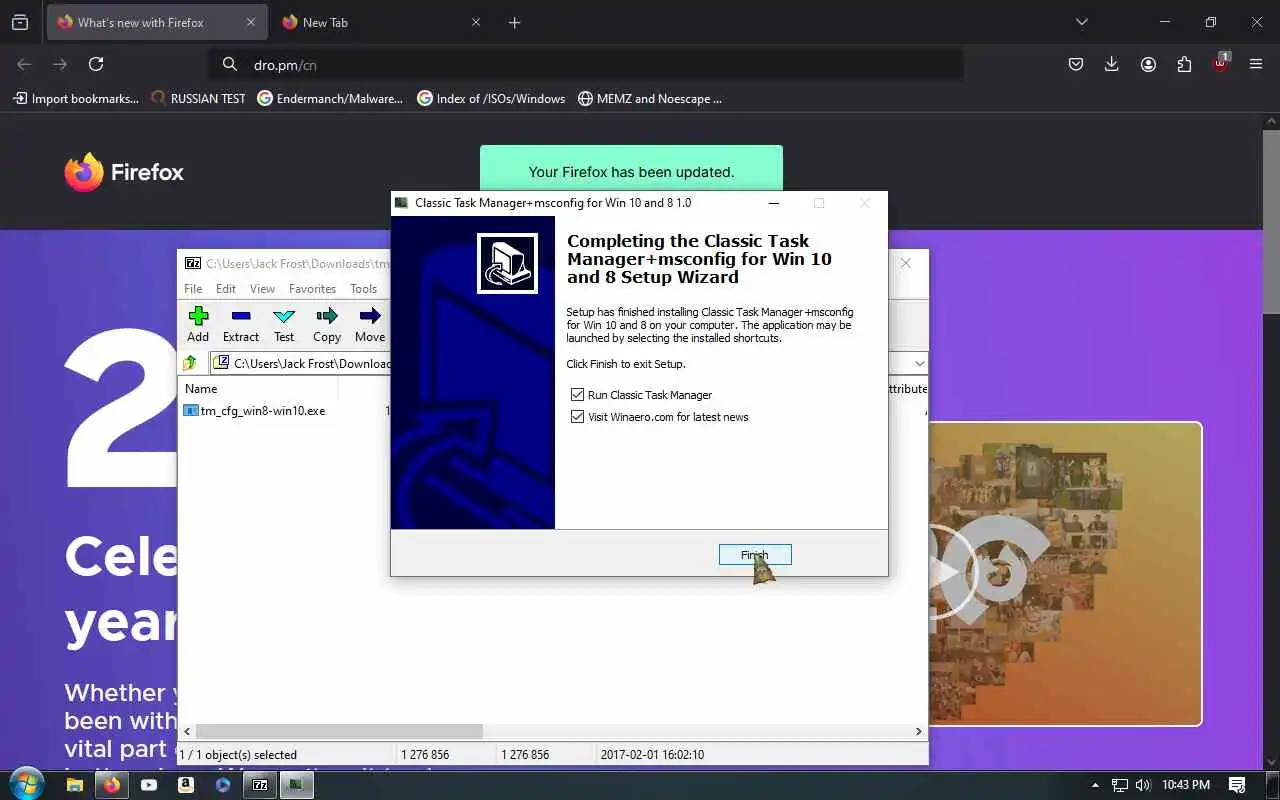Click the uBlock Origin extension icon
The width and height of the screenshot is (1280, 800).
(x=1220, y=64)
